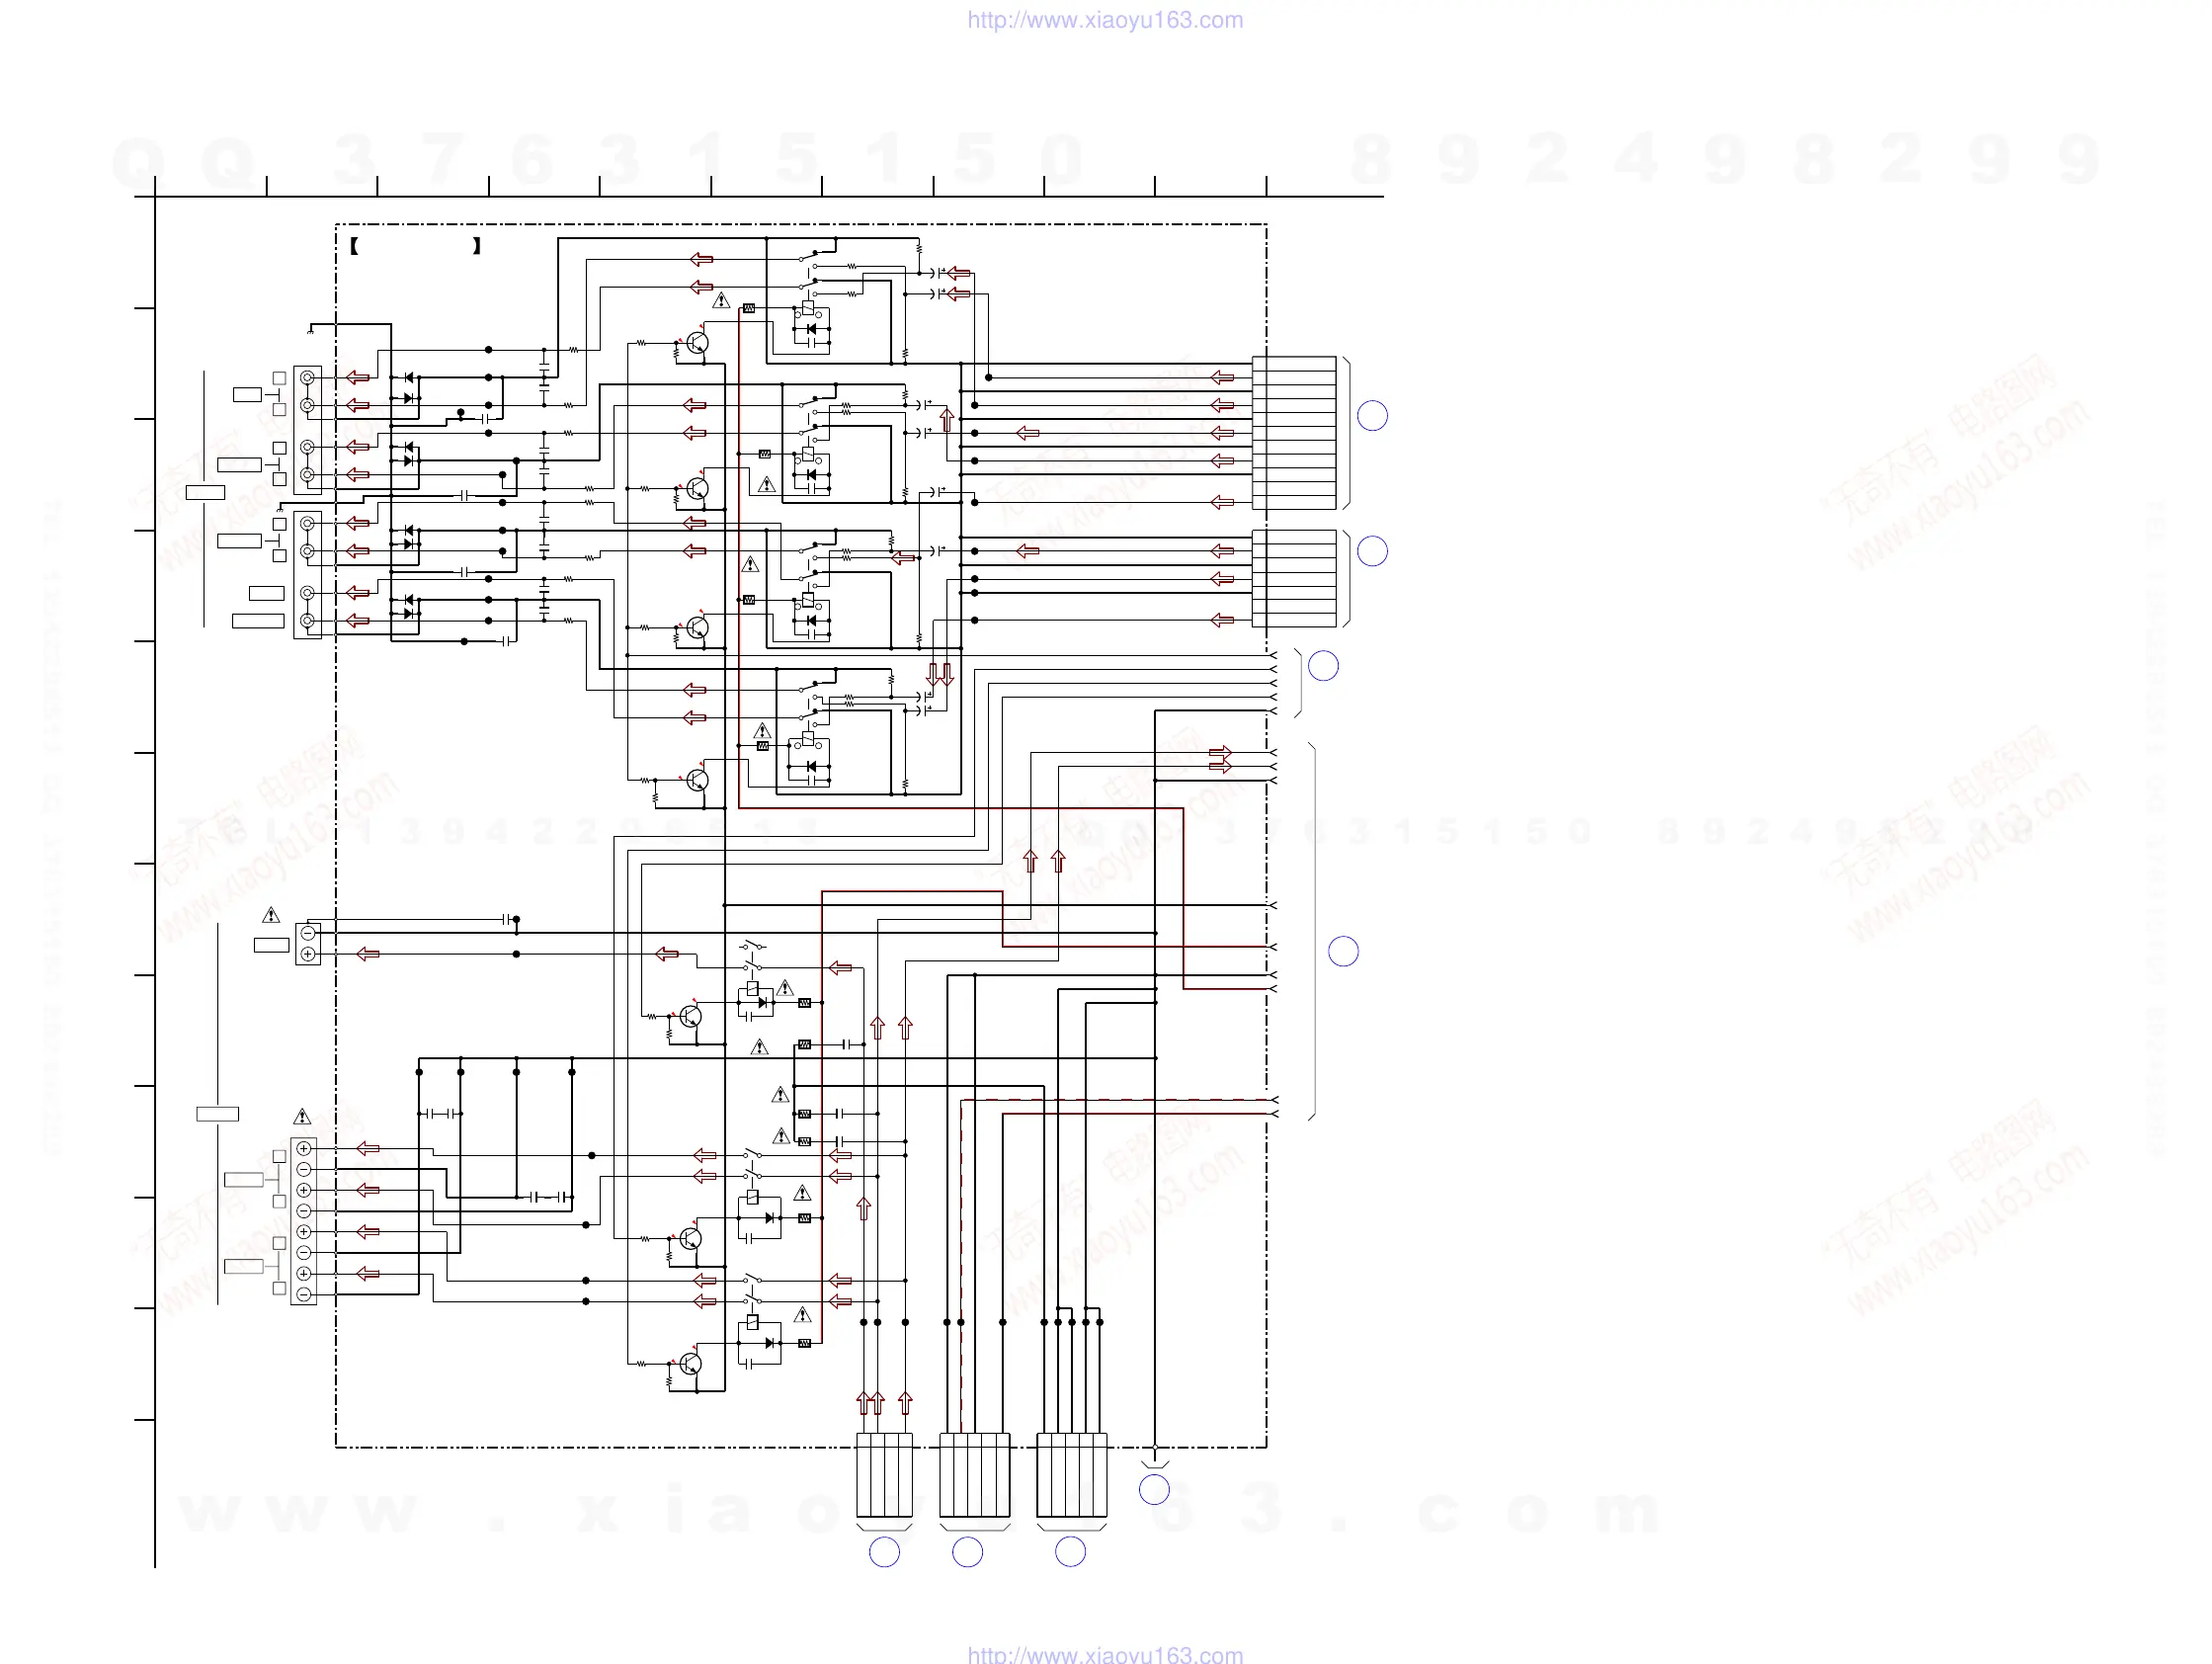Click the topmost warning triangle in schematic
This screenshot has width=2212, height=1664.
[x=721, y=300]
